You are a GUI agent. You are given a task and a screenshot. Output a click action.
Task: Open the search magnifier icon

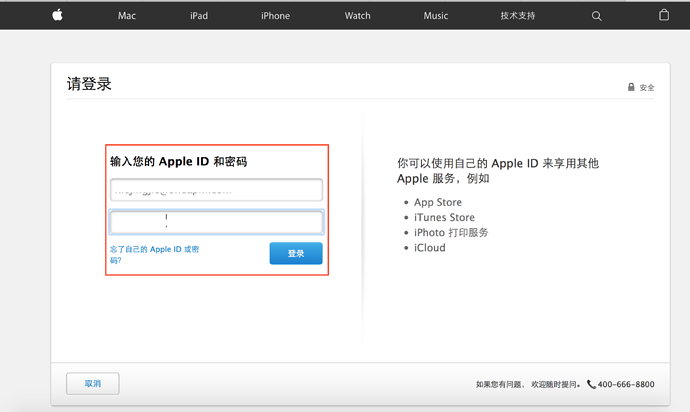coord(596,16)
